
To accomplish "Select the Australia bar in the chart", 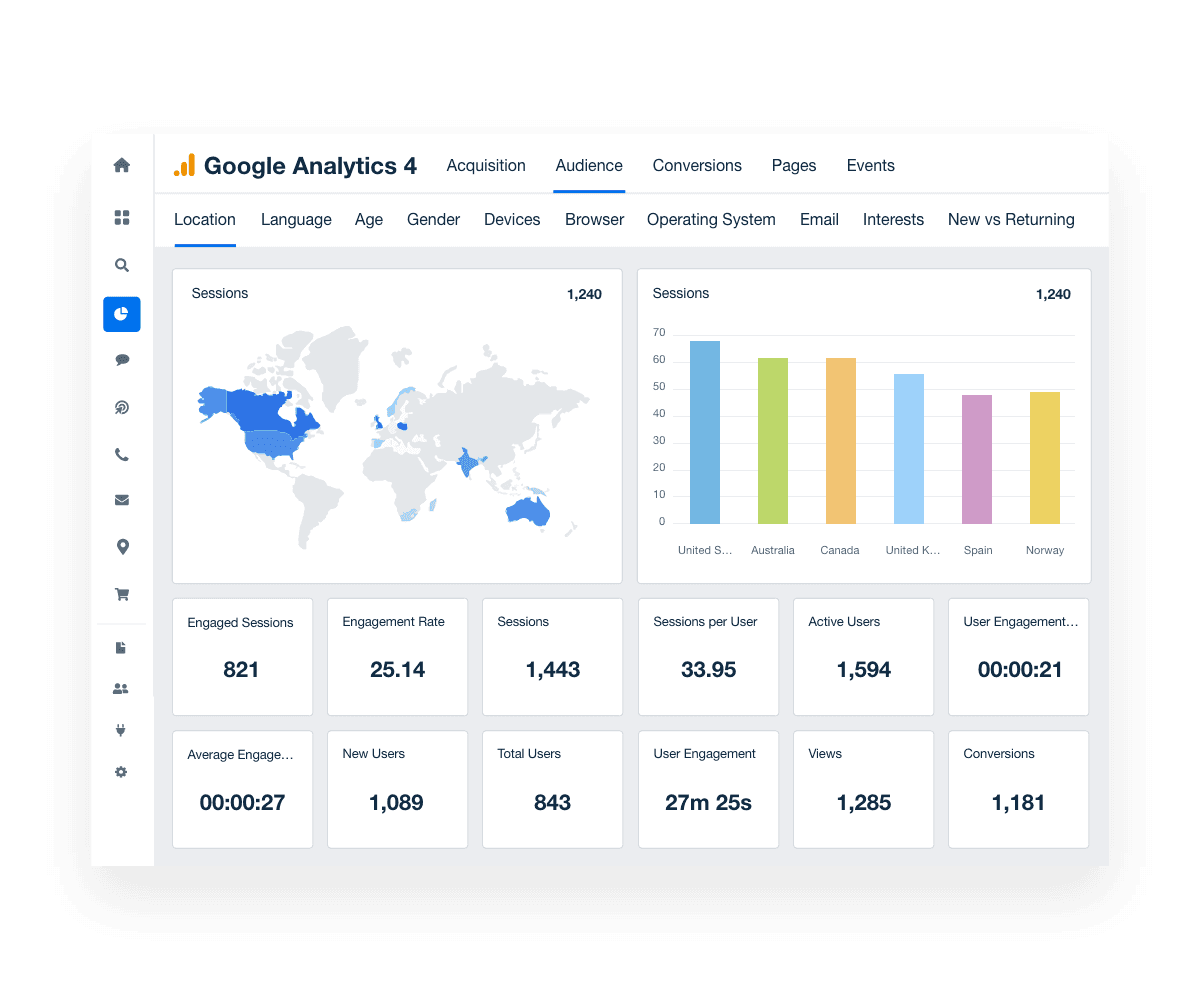I will tap(772, 440).
